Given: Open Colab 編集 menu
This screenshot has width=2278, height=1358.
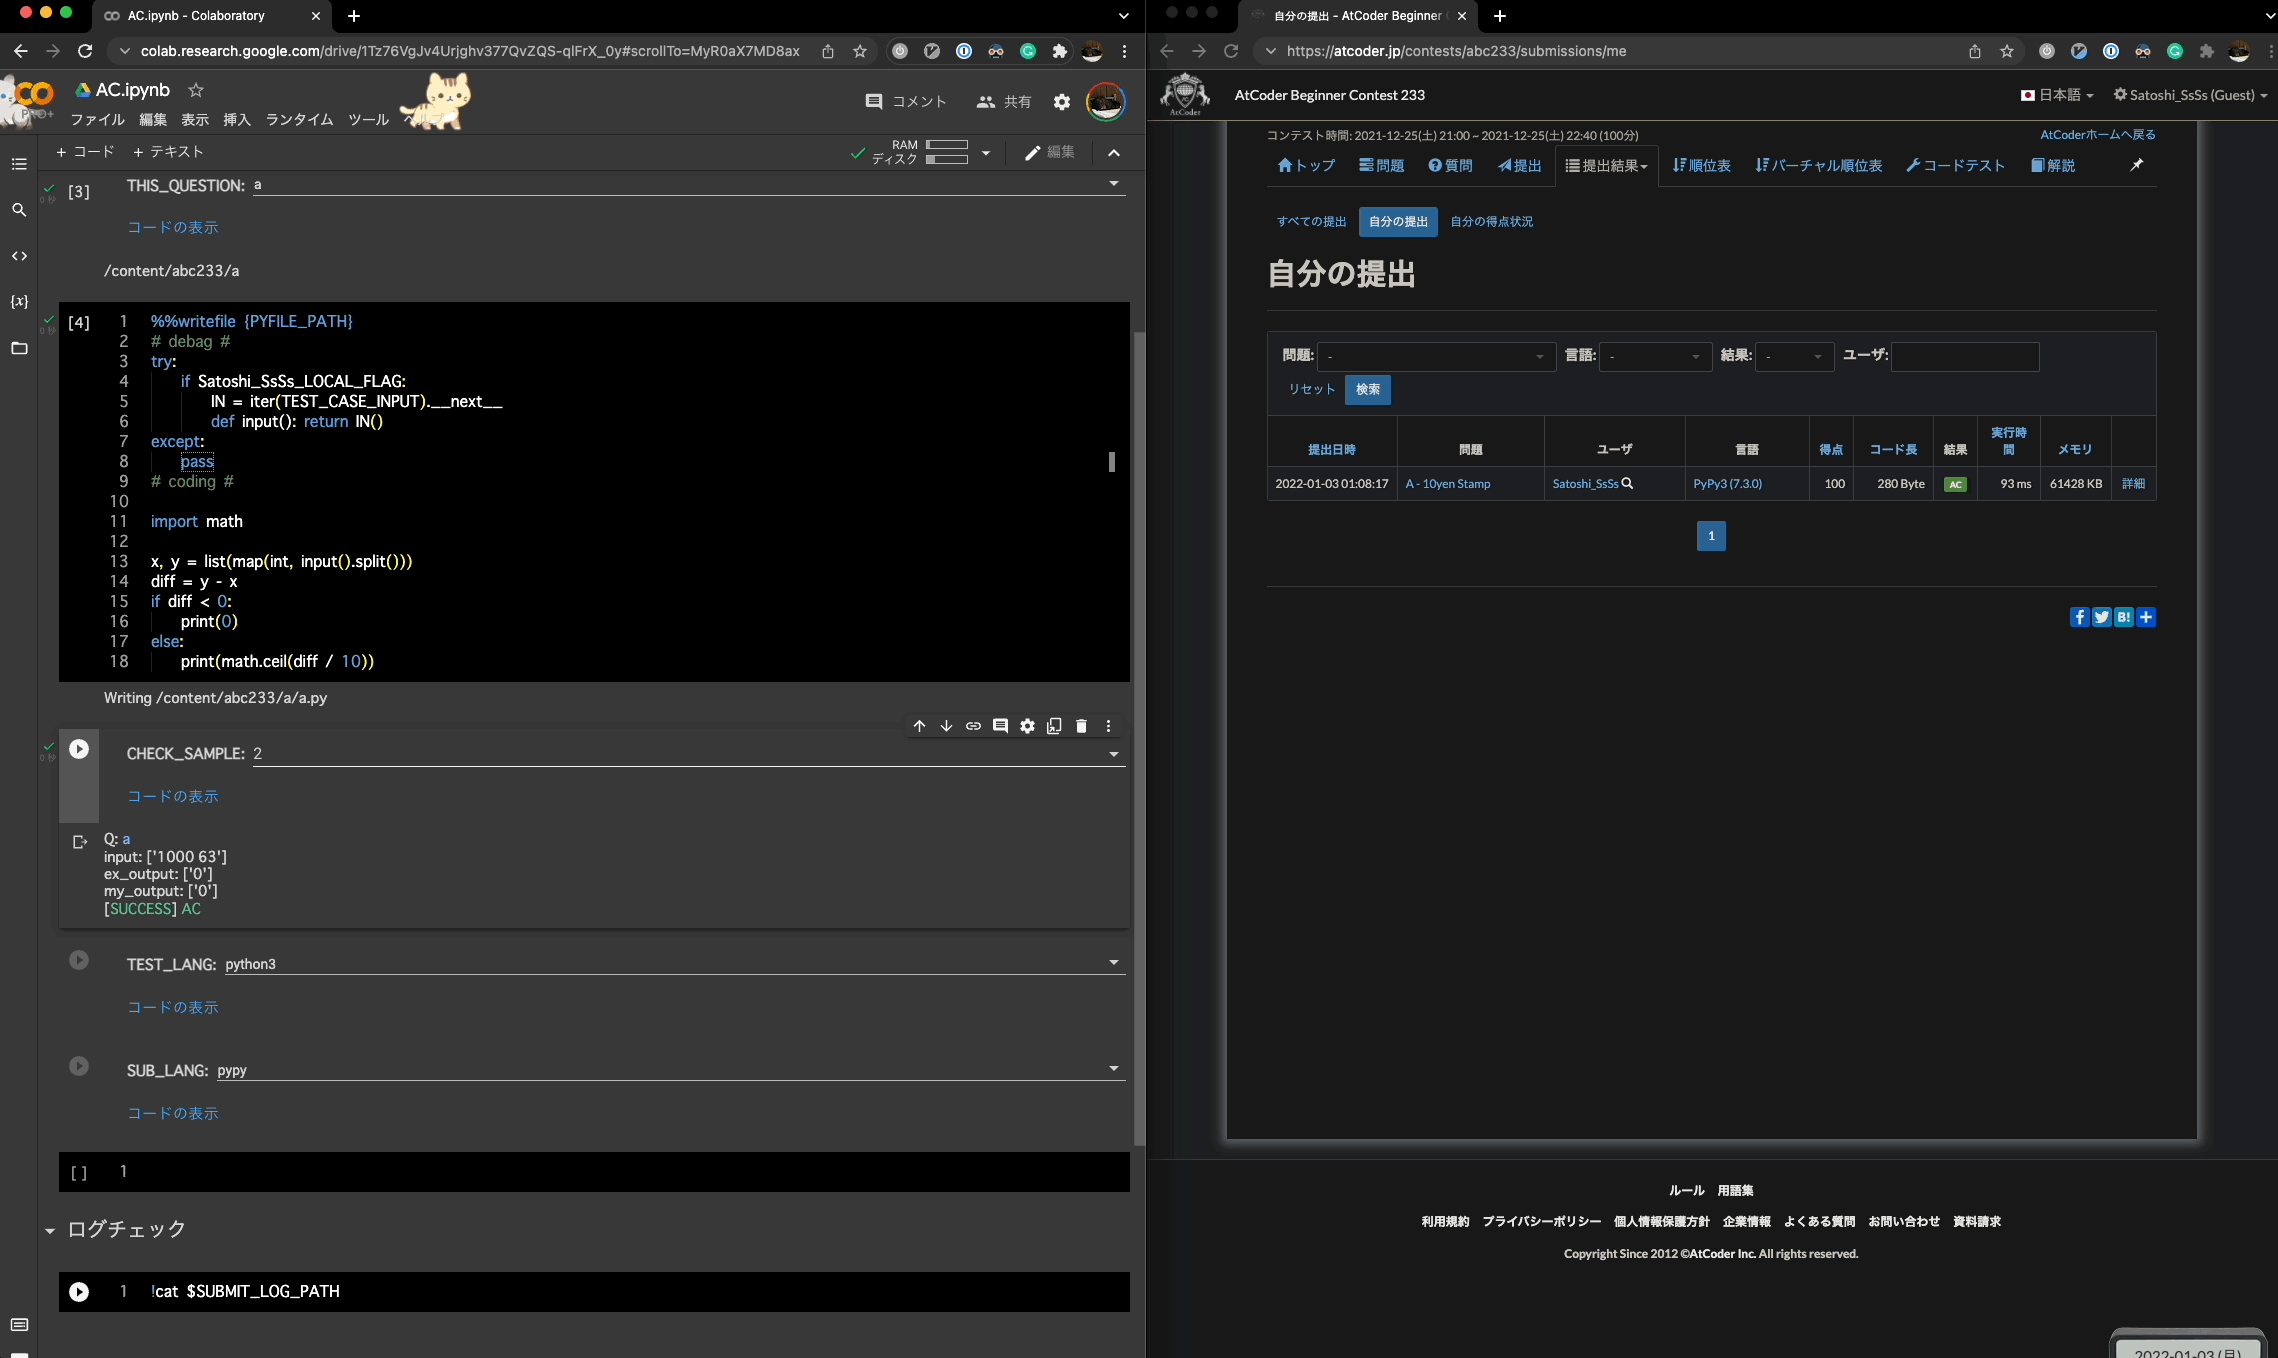Looking at the screenshot, I should tap(153, 120).
